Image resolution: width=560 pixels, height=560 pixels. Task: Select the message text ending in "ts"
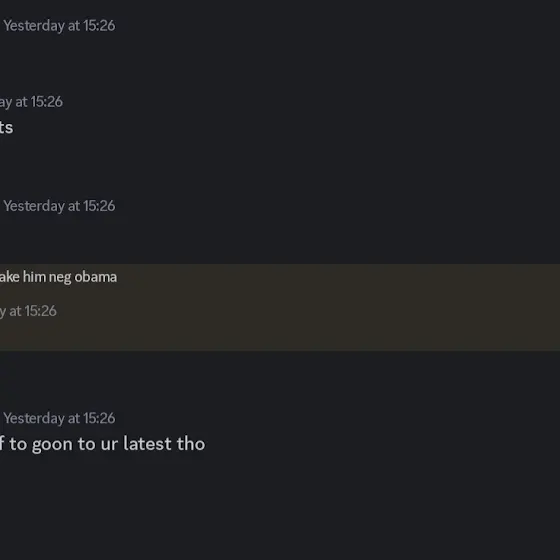[x=6, y=128]
